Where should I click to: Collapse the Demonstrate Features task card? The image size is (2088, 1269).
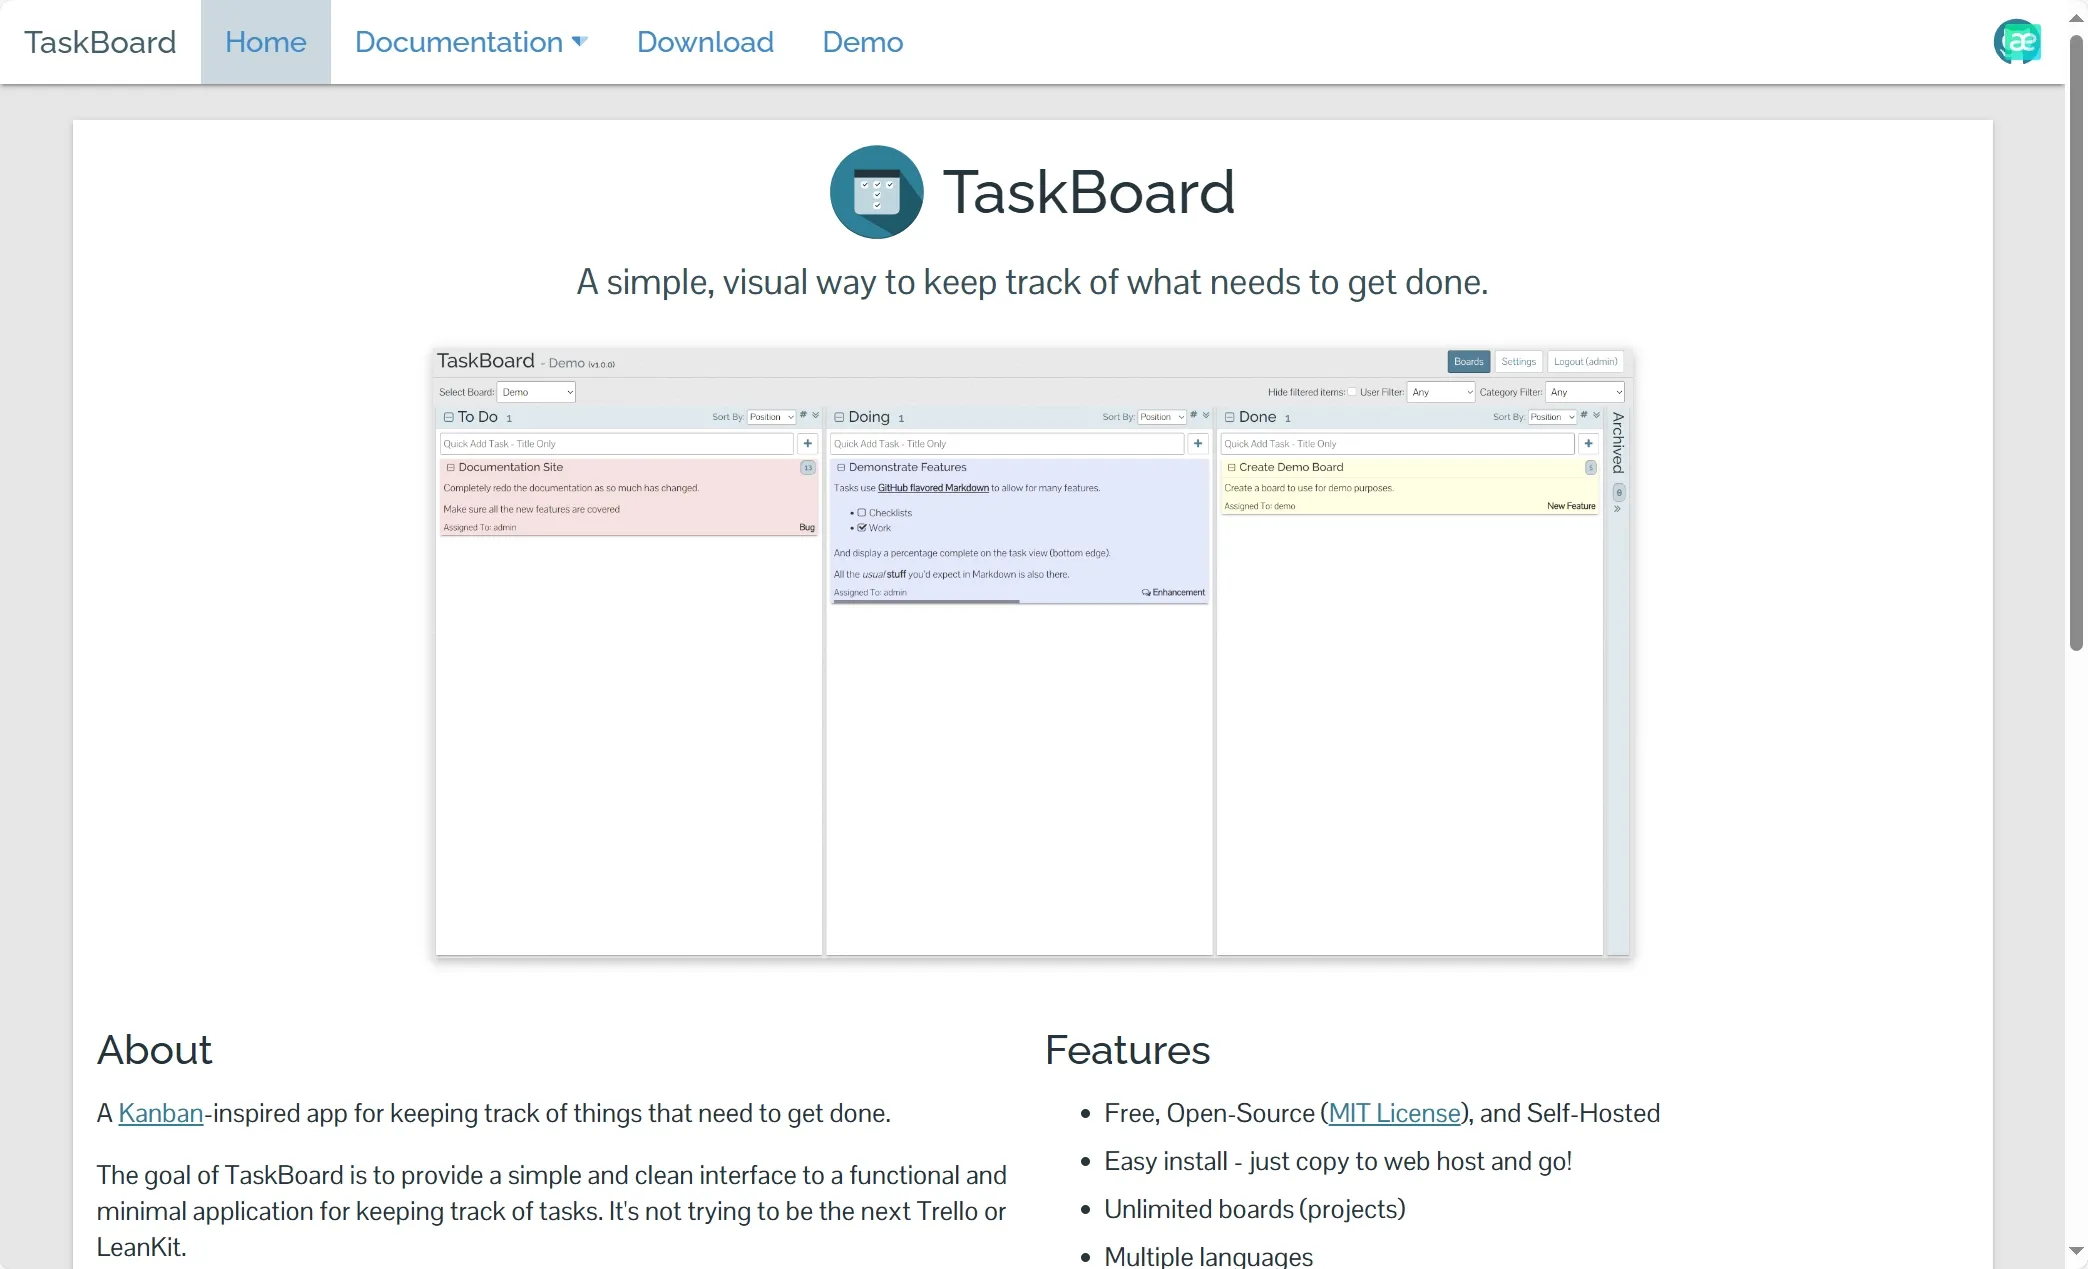click(x=841, y=467)
